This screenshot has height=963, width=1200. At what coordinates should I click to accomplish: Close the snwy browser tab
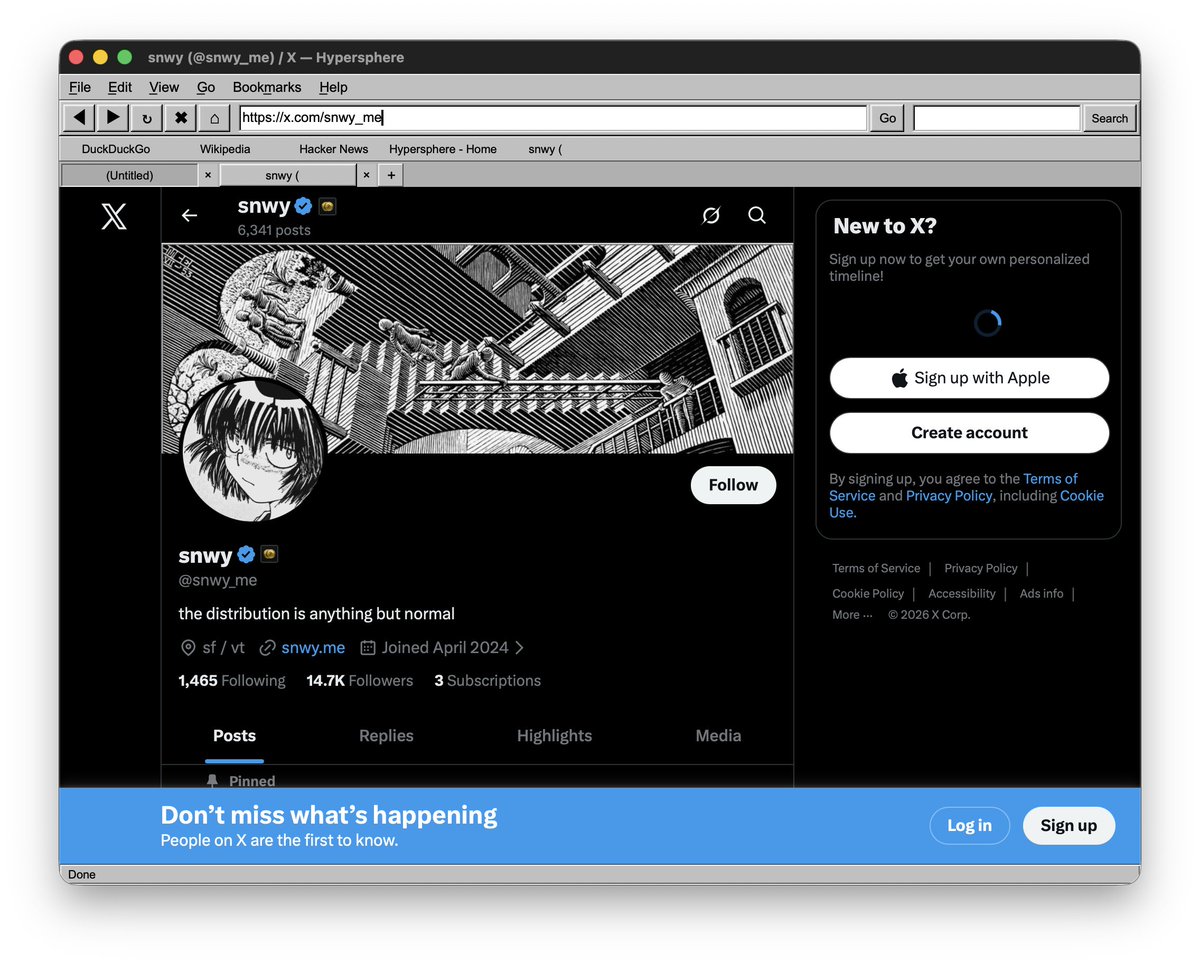point(366,175)
